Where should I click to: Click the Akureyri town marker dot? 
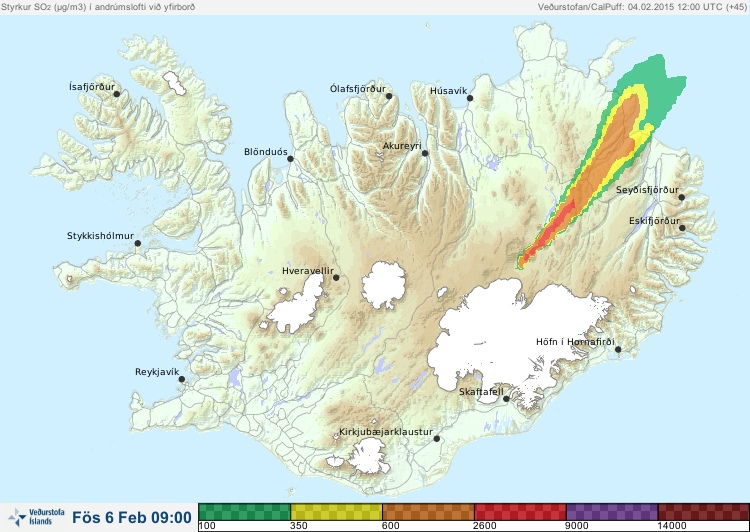pos(425,153)
